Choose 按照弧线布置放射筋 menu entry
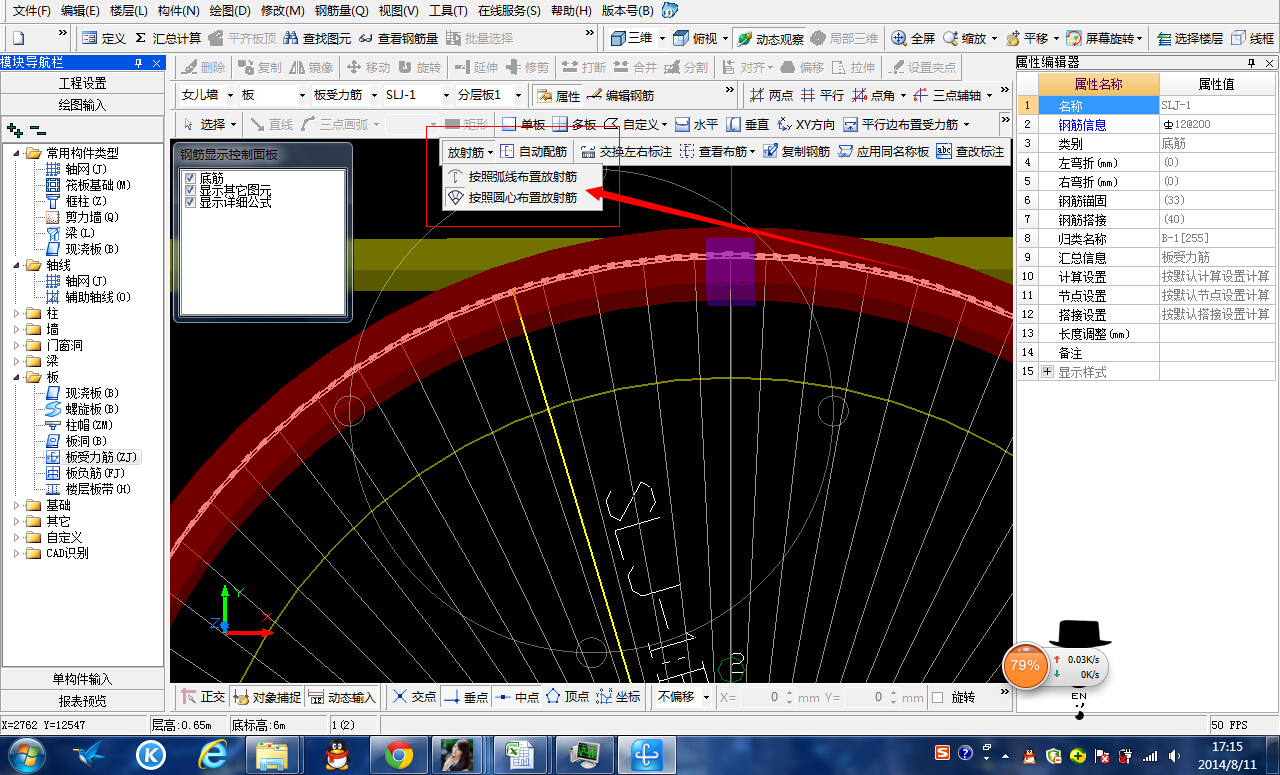Viewport: 1280px width, 775px height. pos(522,176)
